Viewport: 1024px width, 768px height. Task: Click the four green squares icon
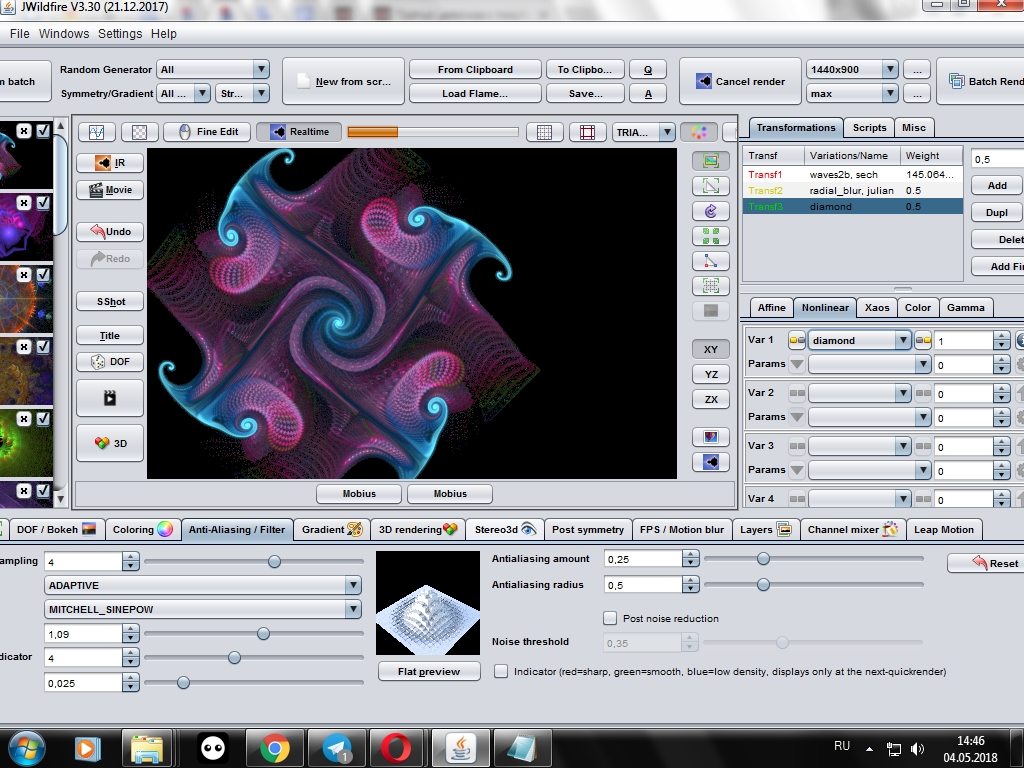(711, 236)
